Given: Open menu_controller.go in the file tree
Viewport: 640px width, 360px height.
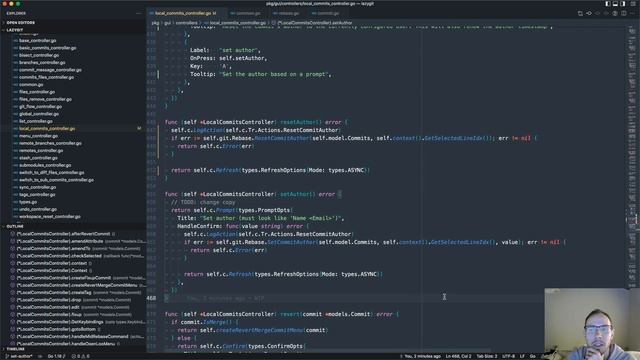Looking at the screenshot, I should tap(38, 136).
